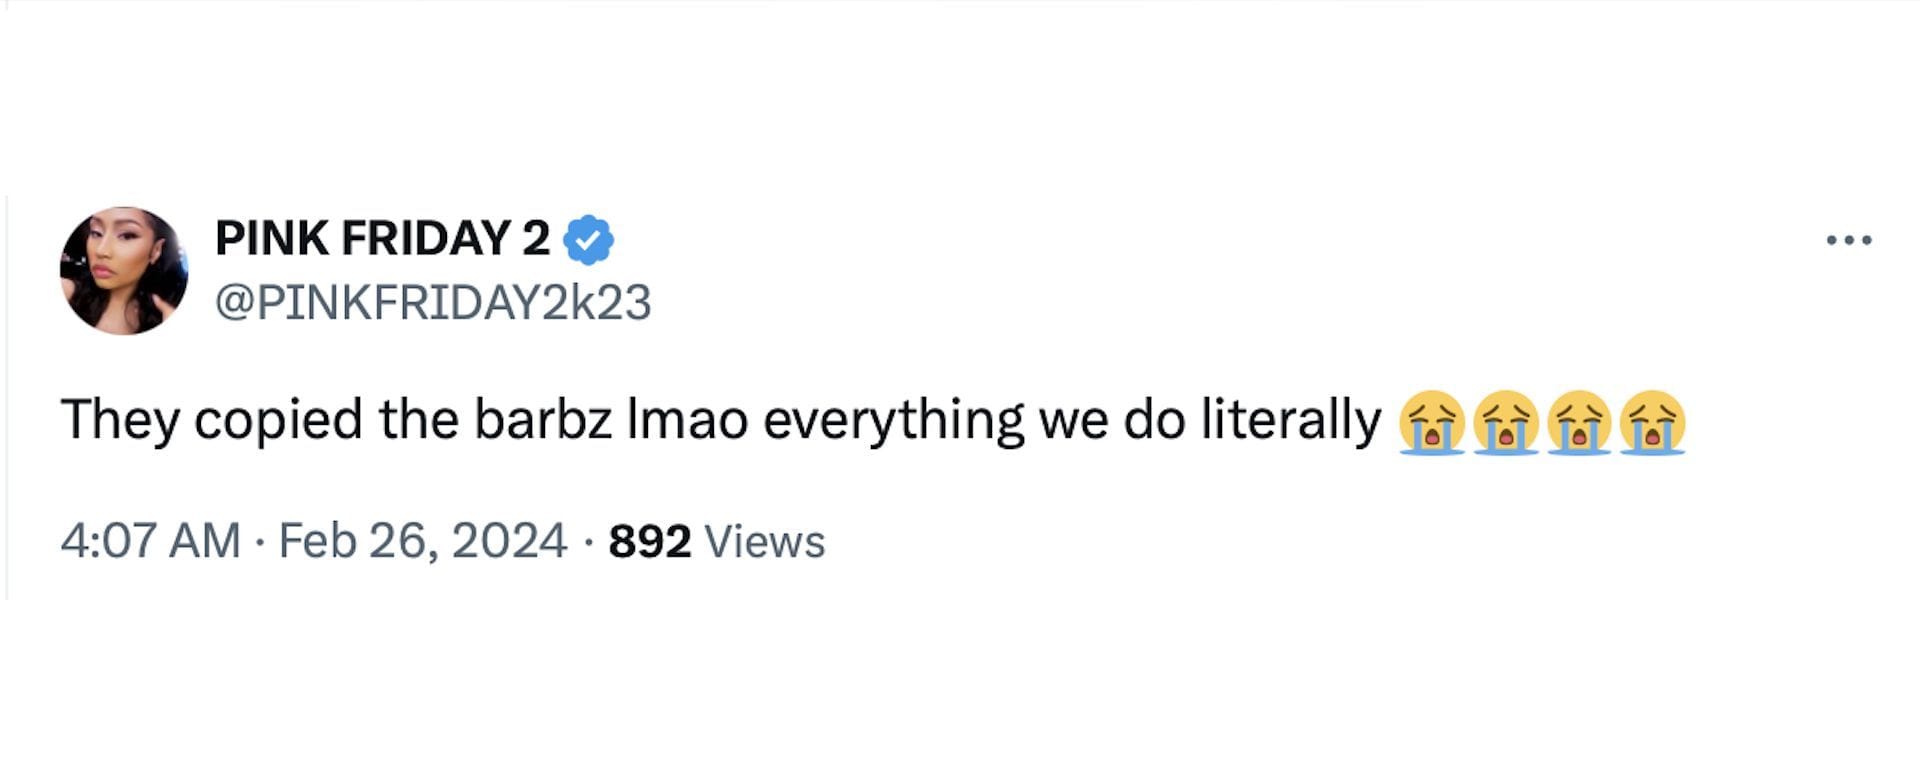This screenshot has height=777, width=1920.
Task: Open the @PINKFRIDAY2k23 handle link
Action: (x=433, y=302)
